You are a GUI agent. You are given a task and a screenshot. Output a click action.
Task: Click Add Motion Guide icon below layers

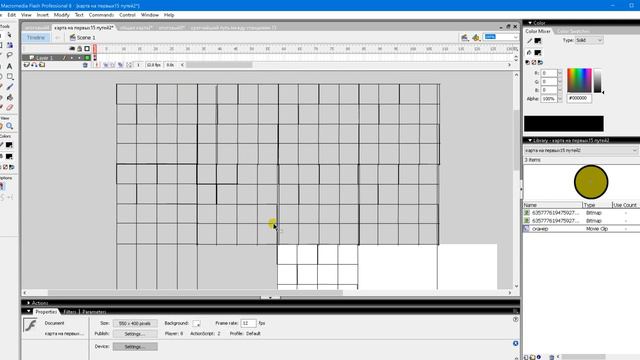pyautogui.click(x=34, y=65)
